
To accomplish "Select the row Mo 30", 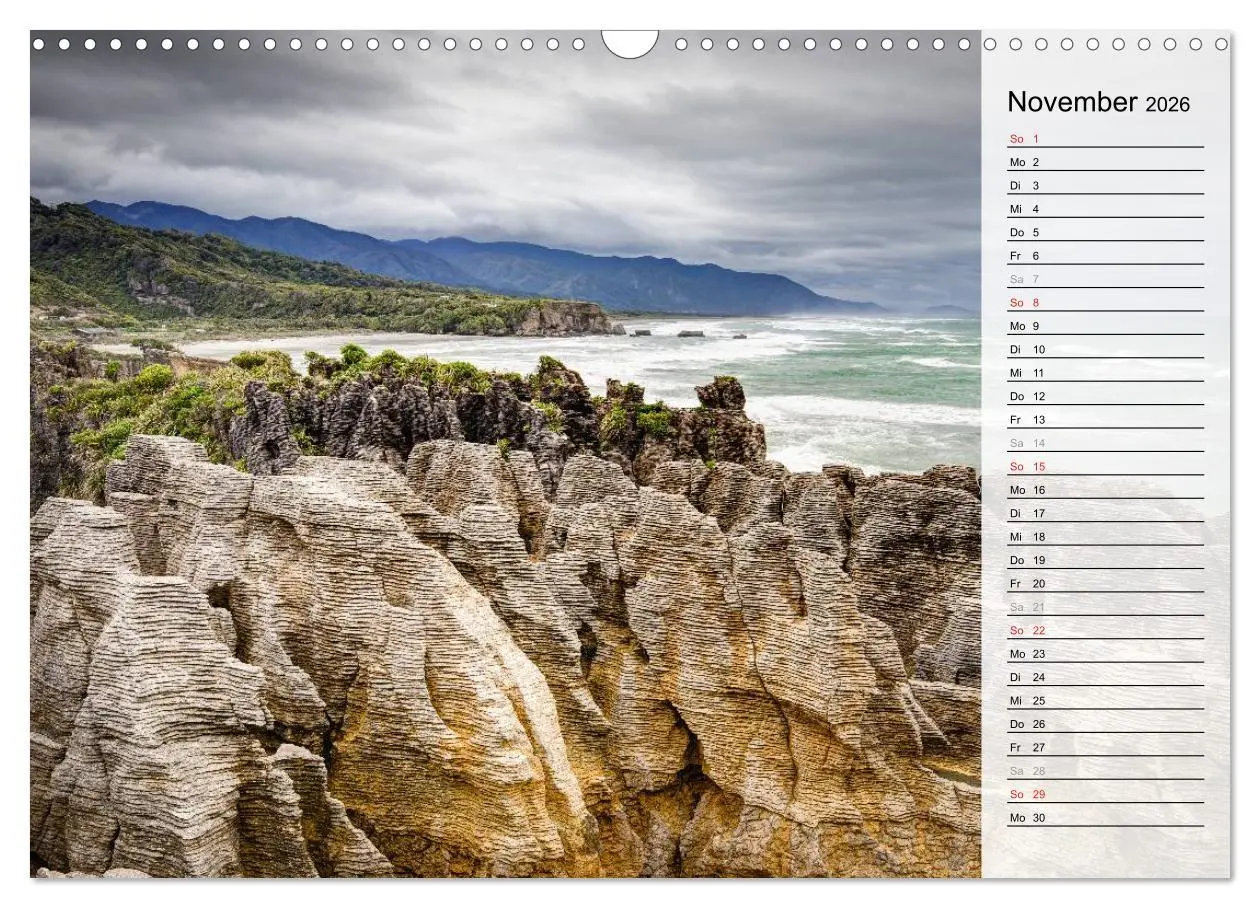I will coord(1105,817).
